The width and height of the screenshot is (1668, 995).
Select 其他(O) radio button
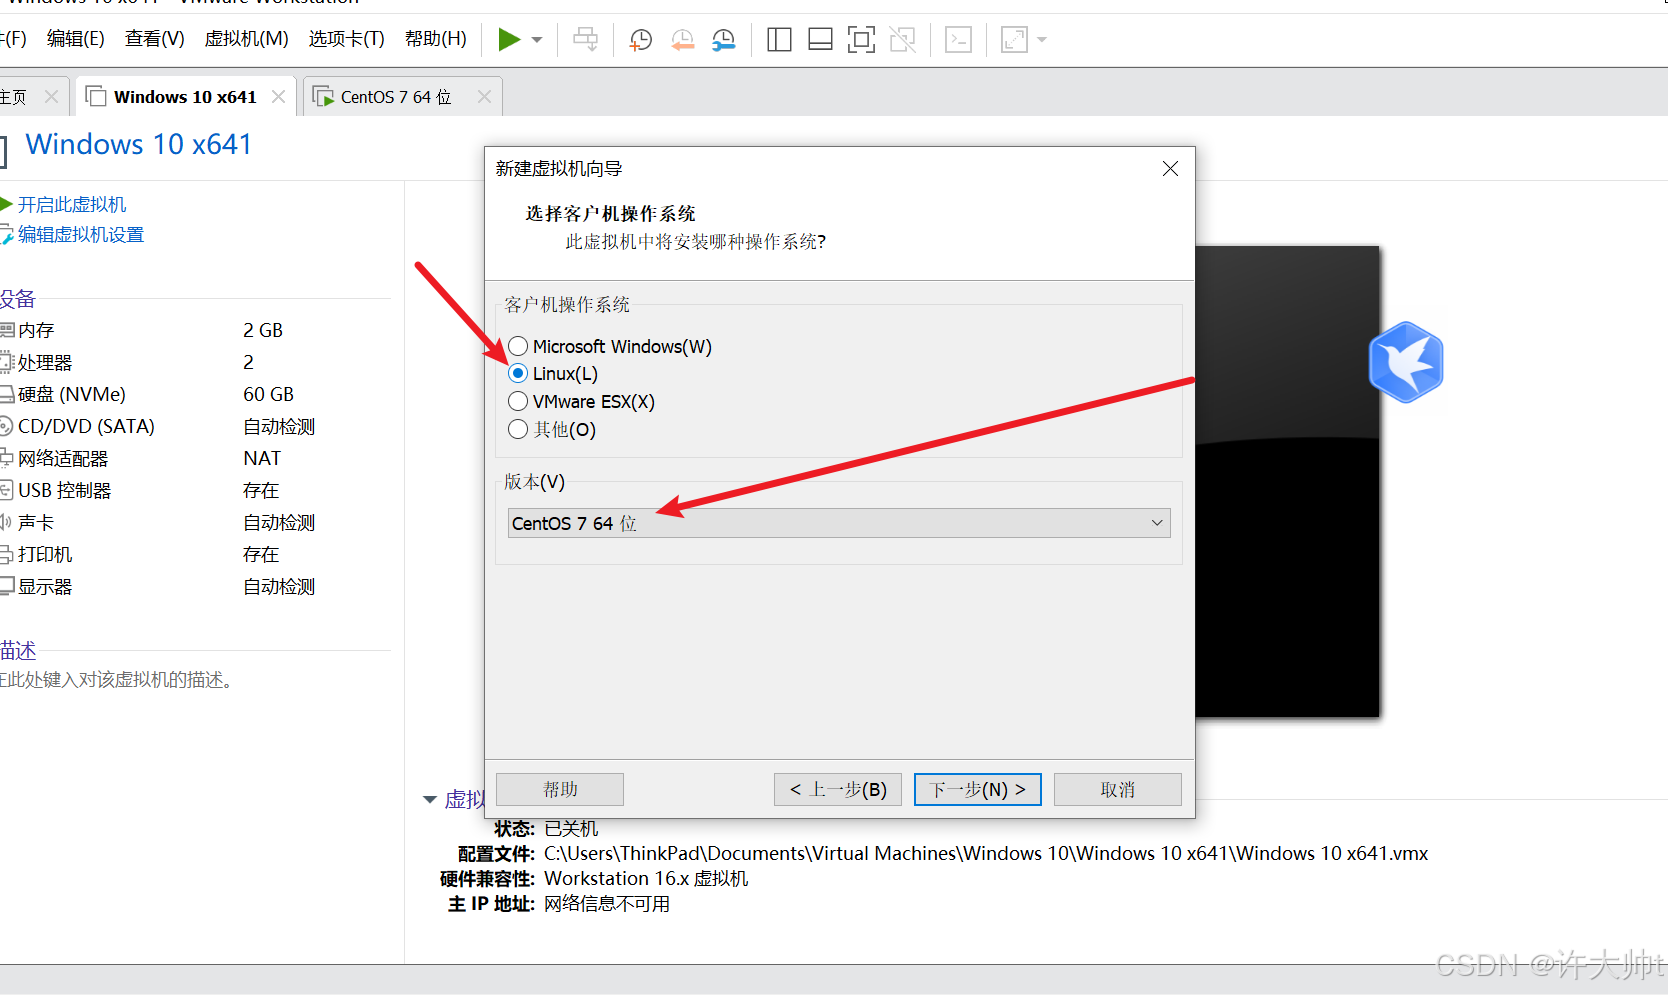point(518,429)
